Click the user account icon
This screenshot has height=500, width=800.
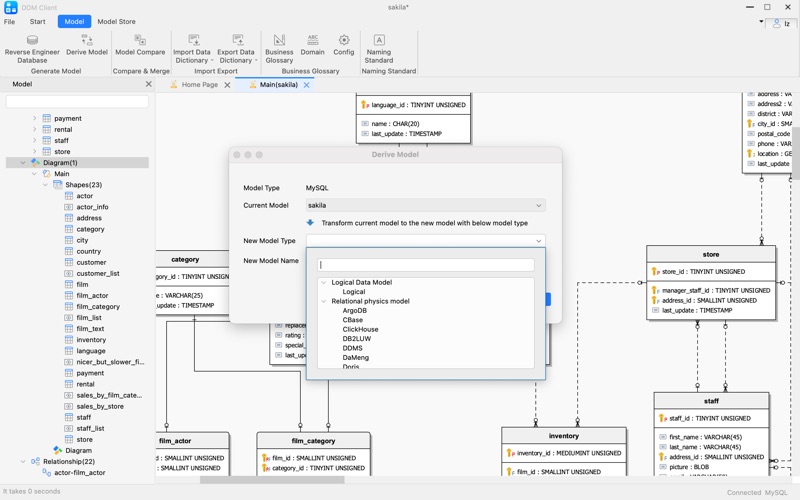point(777,23)
